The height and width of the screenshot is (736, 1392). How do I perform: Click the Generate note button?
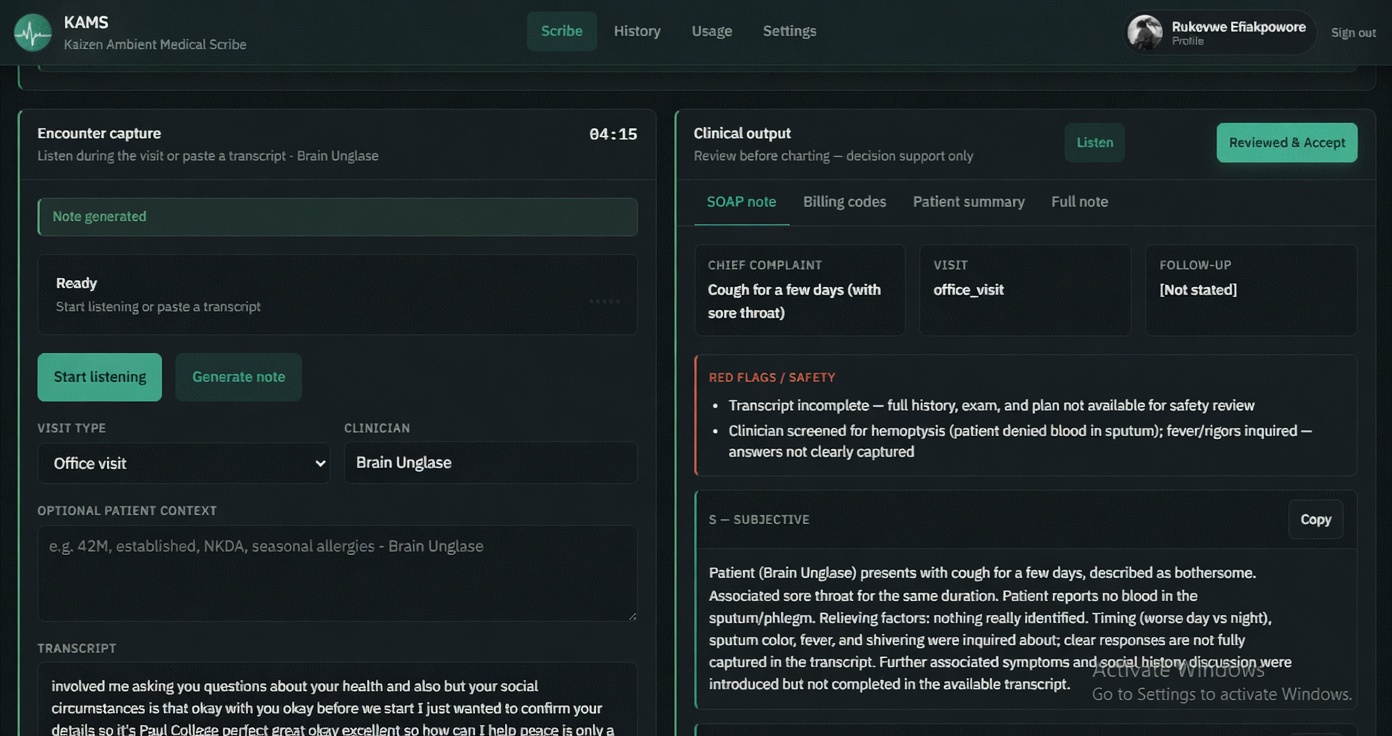(239, 377)
